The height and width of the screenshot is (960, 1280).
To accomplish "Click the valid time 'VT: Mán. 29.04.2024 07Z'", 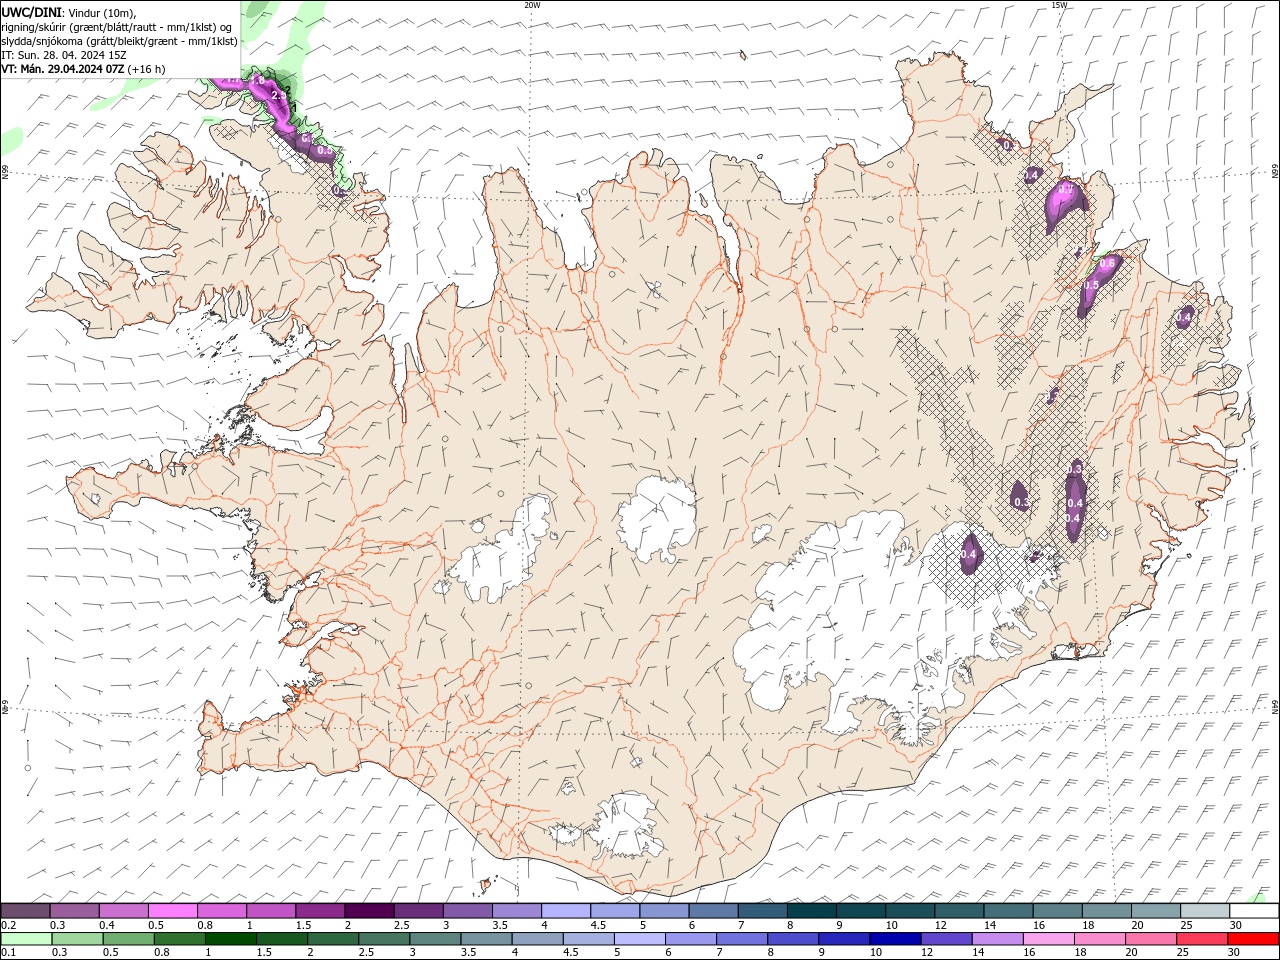I will click(x=62, y=69).
